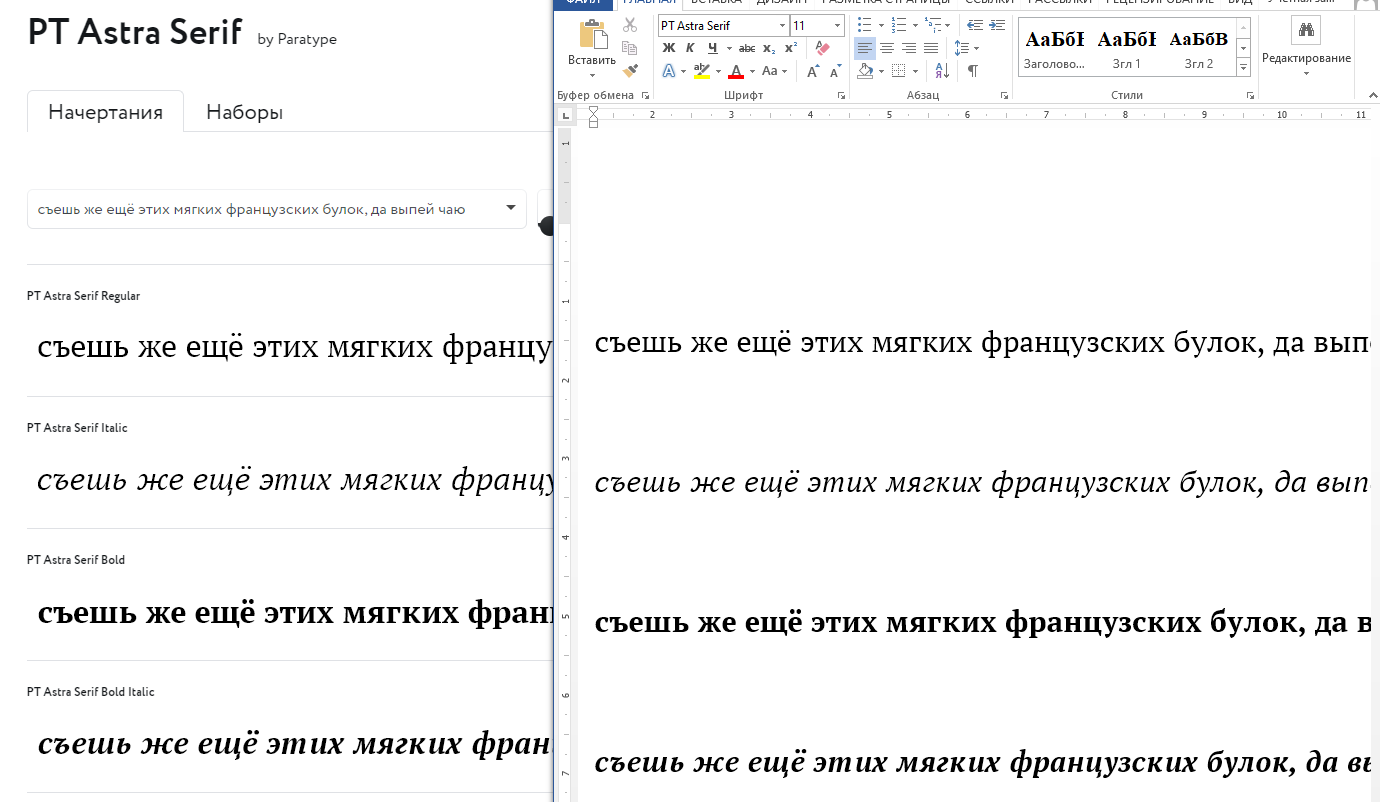Insert a bulleted list

click(864, 25)
